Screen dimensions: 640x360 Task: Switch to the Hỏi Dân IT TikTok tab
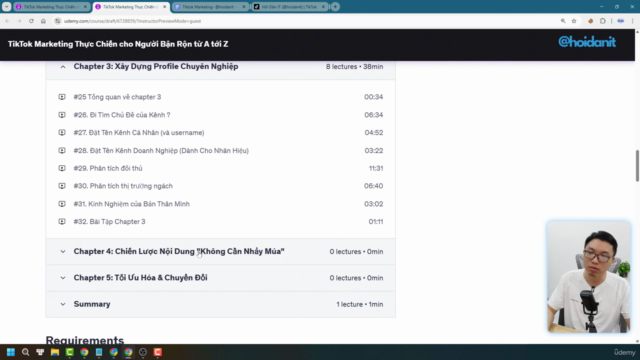(x=289, y=7)
